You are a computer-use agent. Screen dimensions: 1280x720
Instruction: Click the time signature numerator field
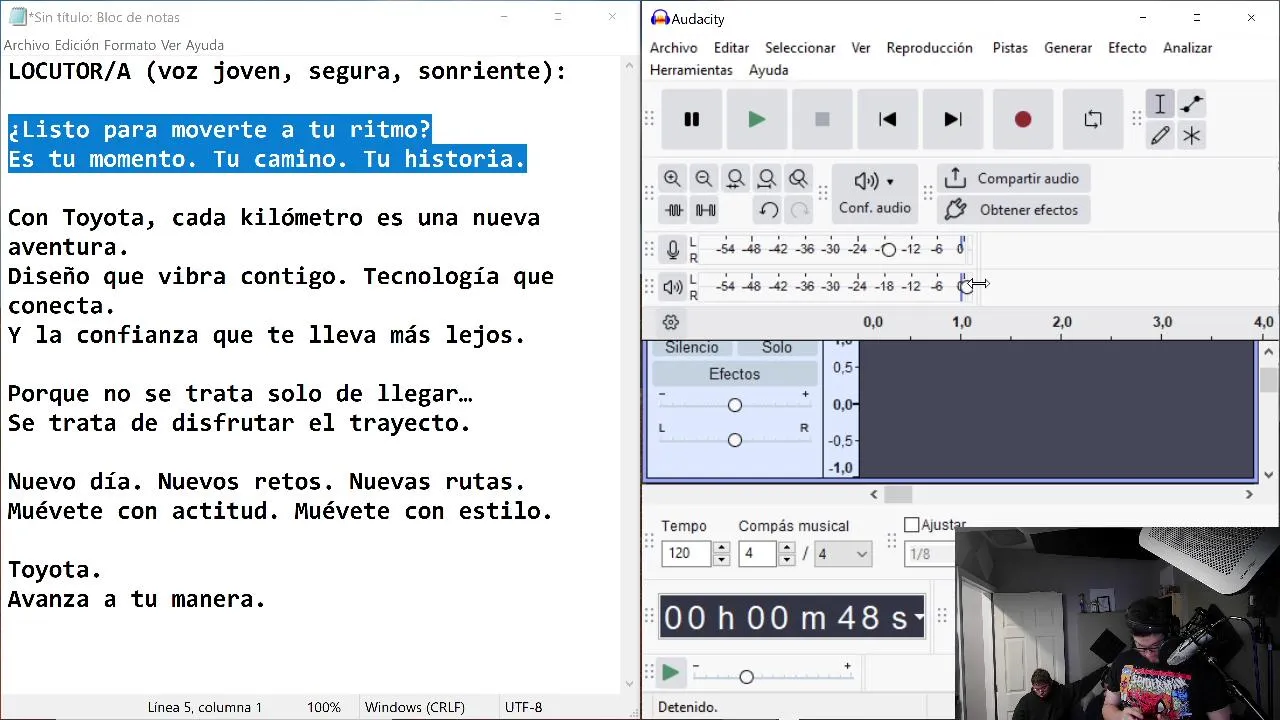pyautogui.click(x=757, y=554)
